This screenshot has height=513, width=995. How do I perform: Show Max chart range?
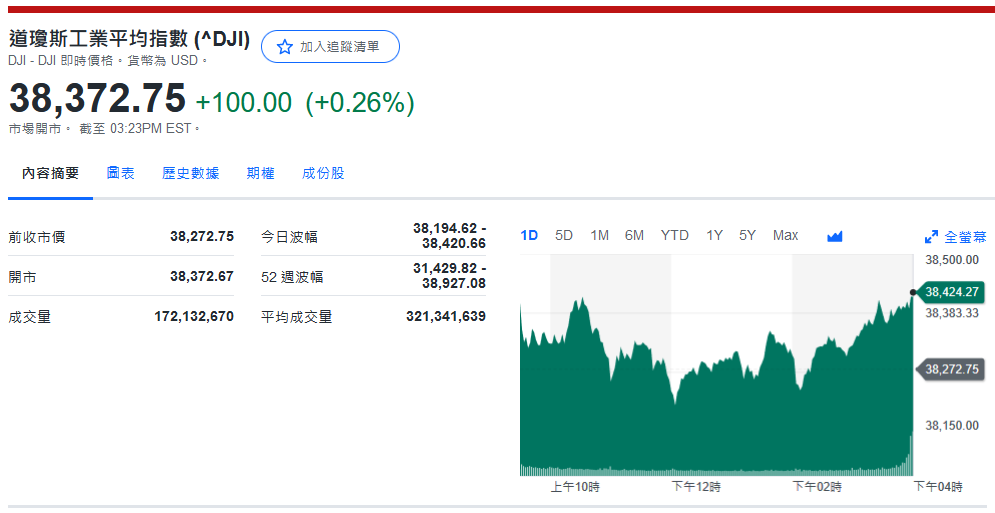click(785, 235)
